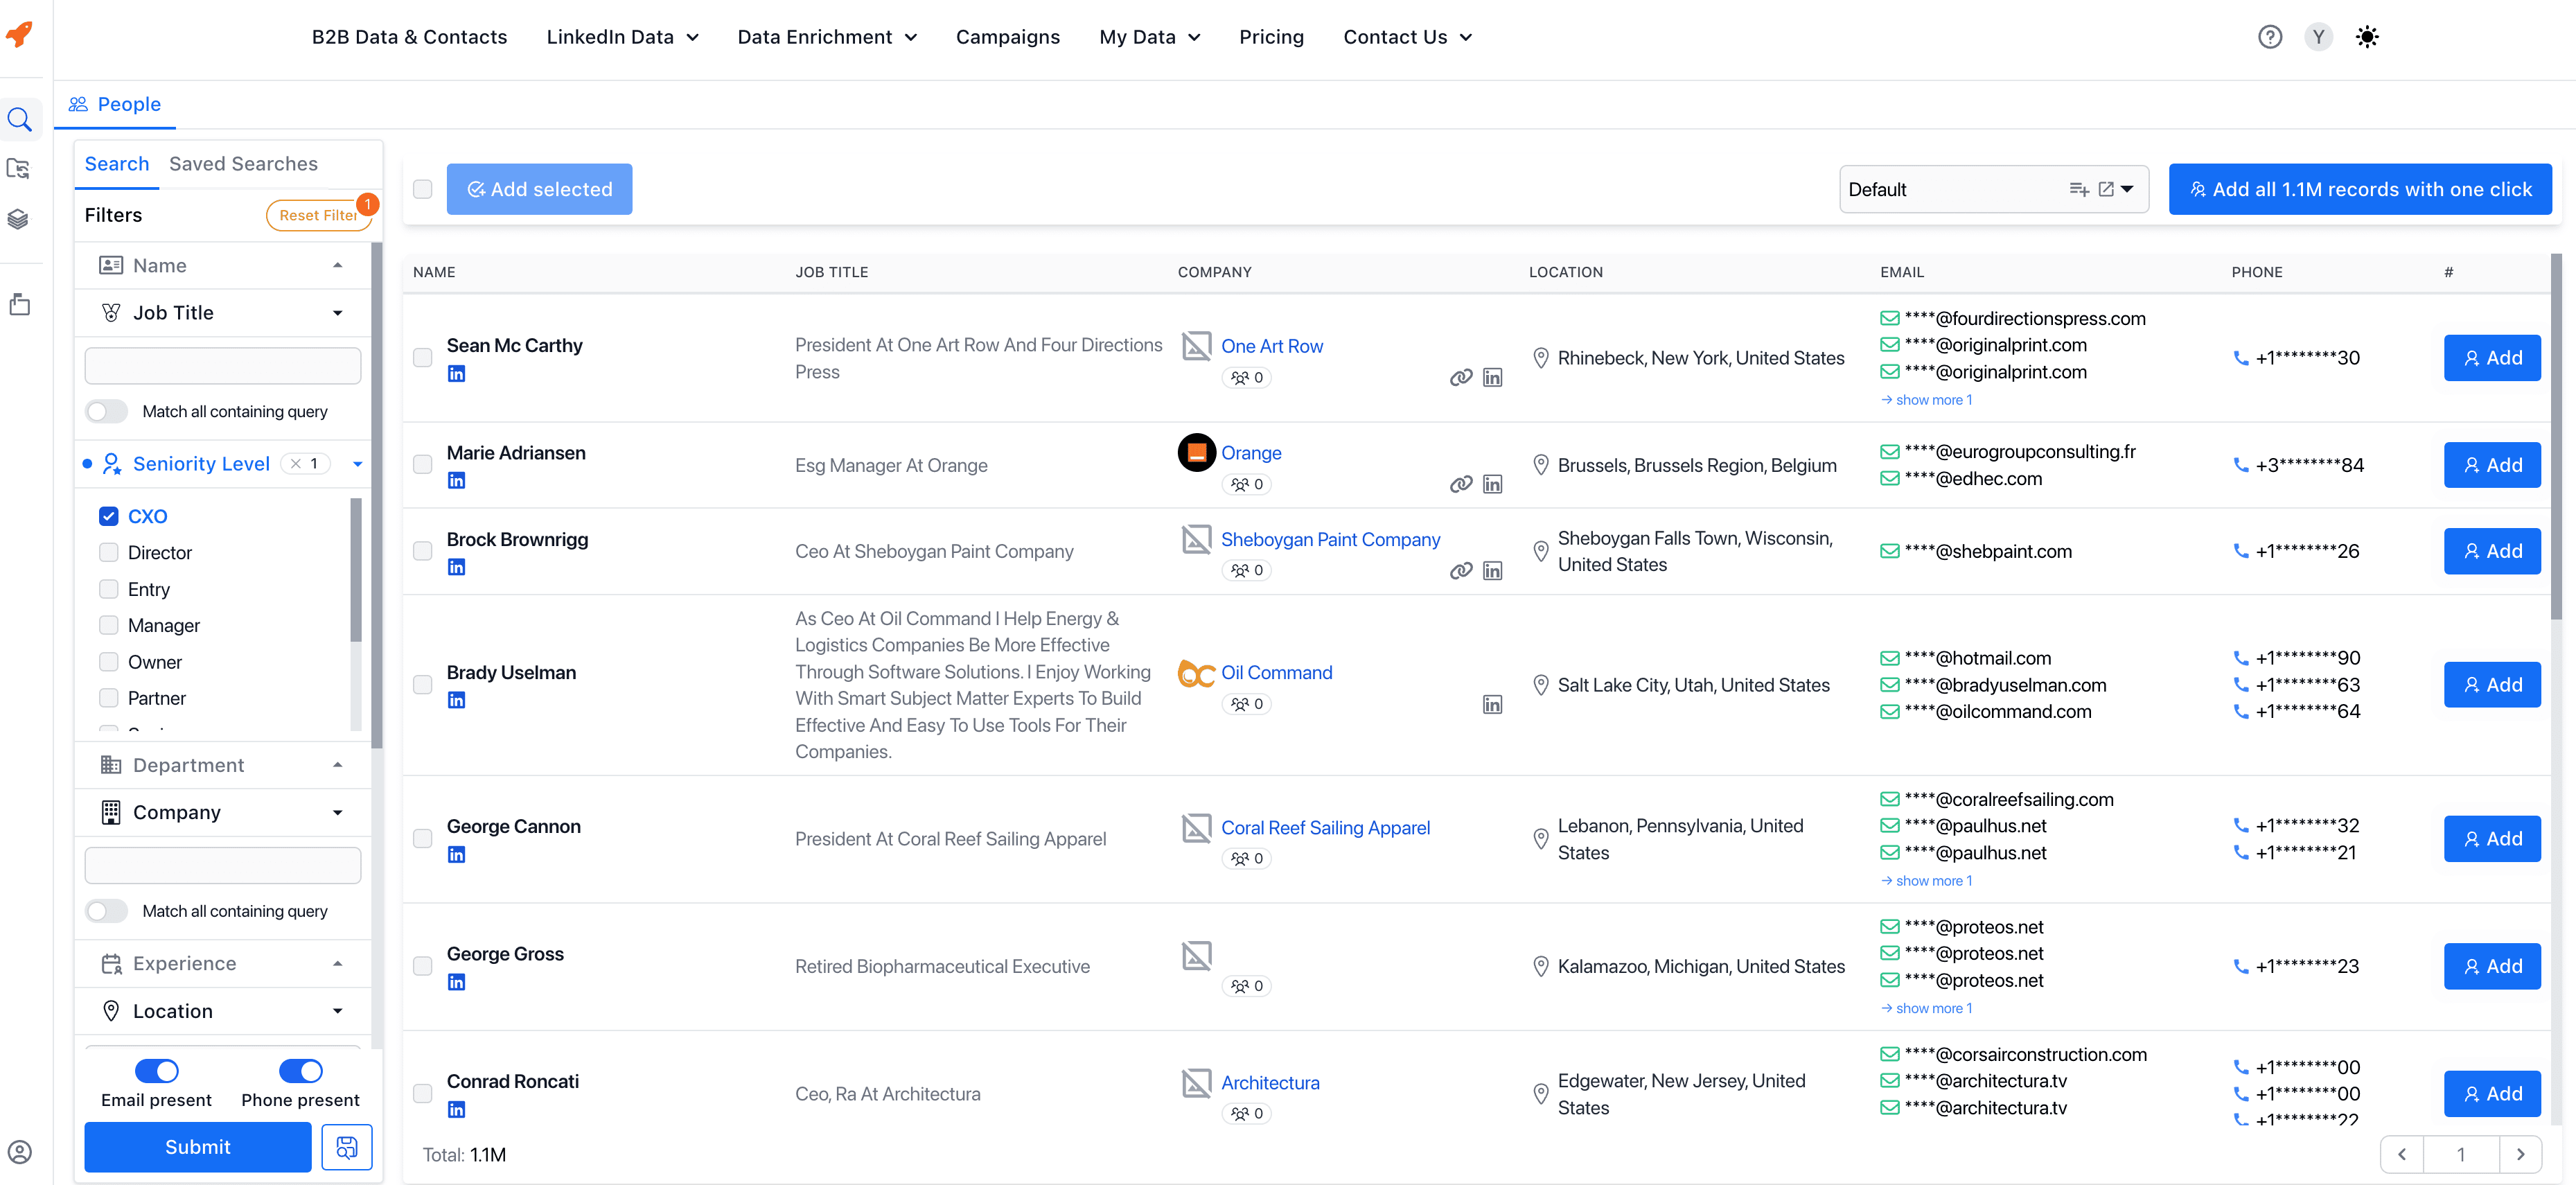Switch to the Saved Searches tab
Image resolution: width=2576 pixels, height=1185 pixels.
coord(243,164)
